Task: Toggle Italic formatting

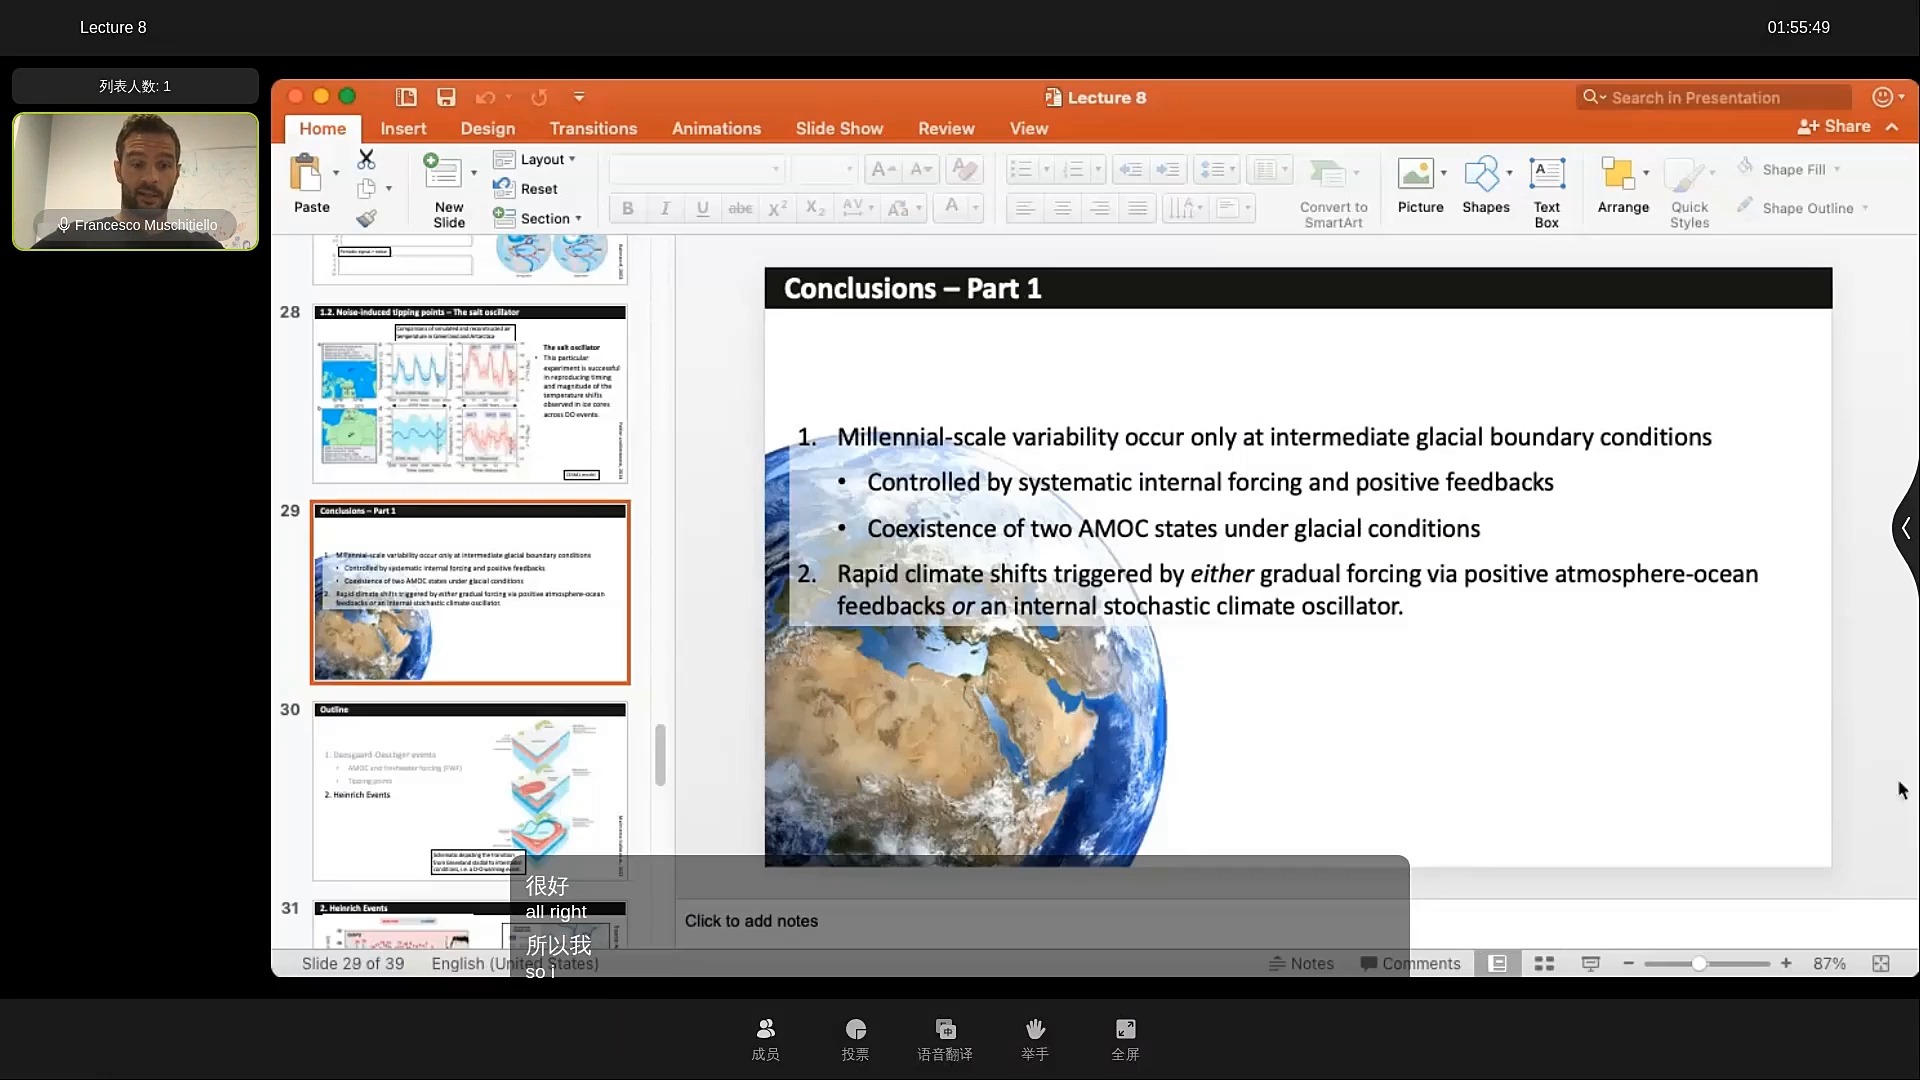Action: click(665, 208)
